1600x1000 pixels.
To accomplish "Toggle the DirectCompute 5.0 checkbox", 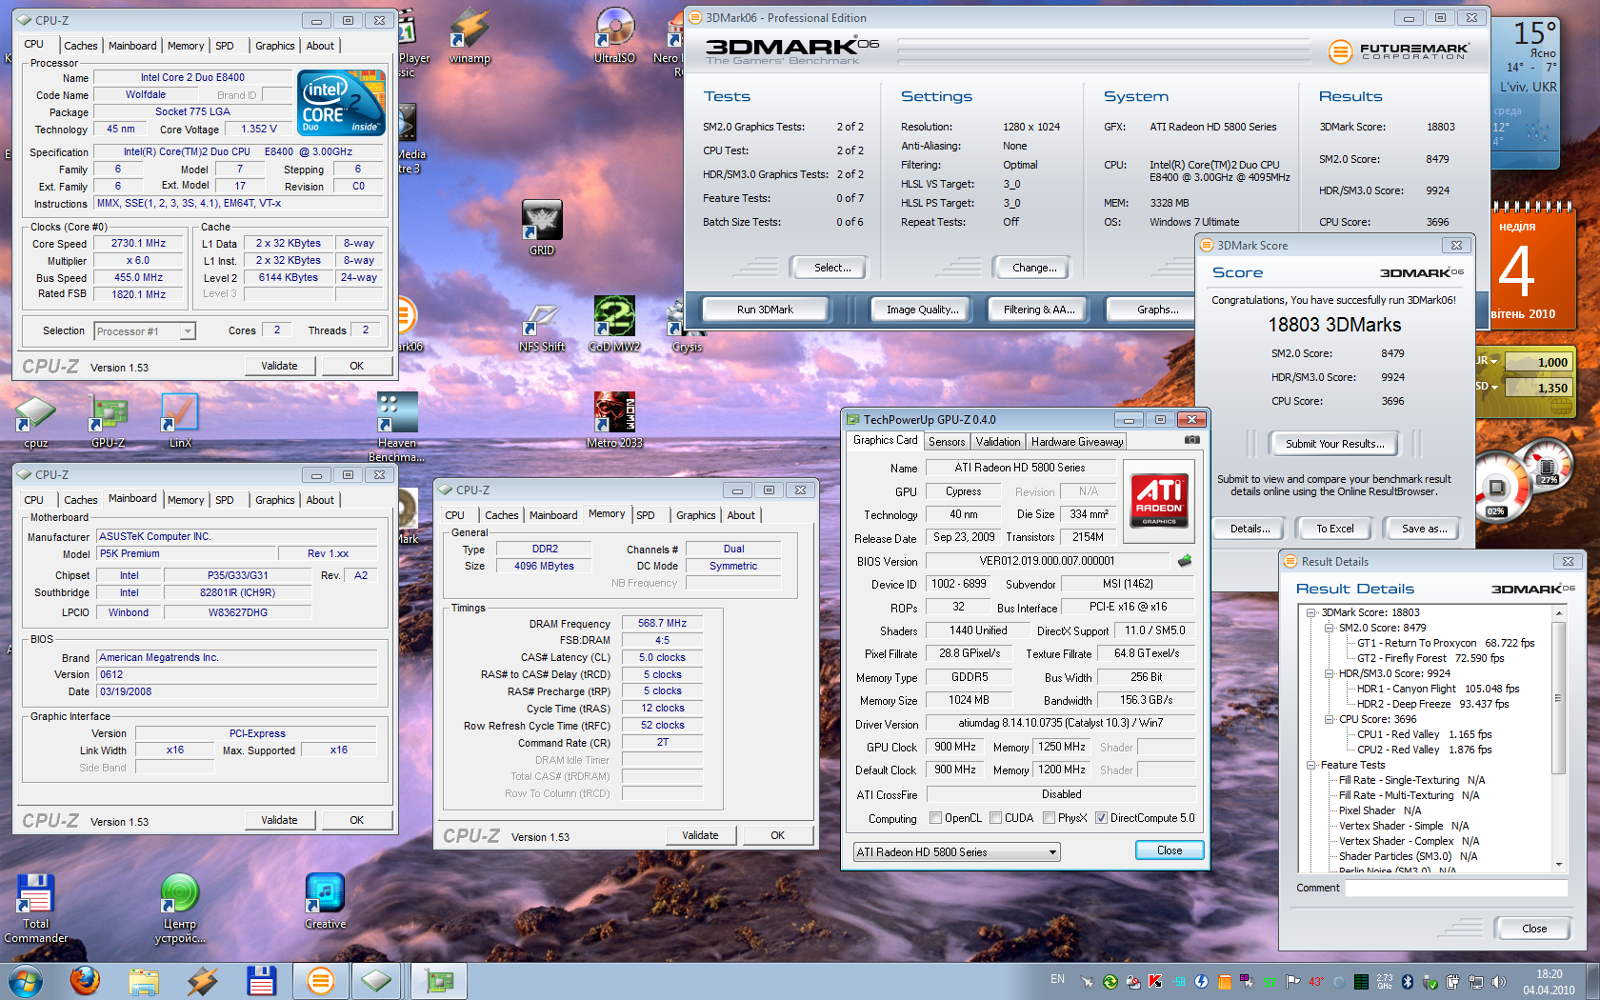I will (1101, 818).
